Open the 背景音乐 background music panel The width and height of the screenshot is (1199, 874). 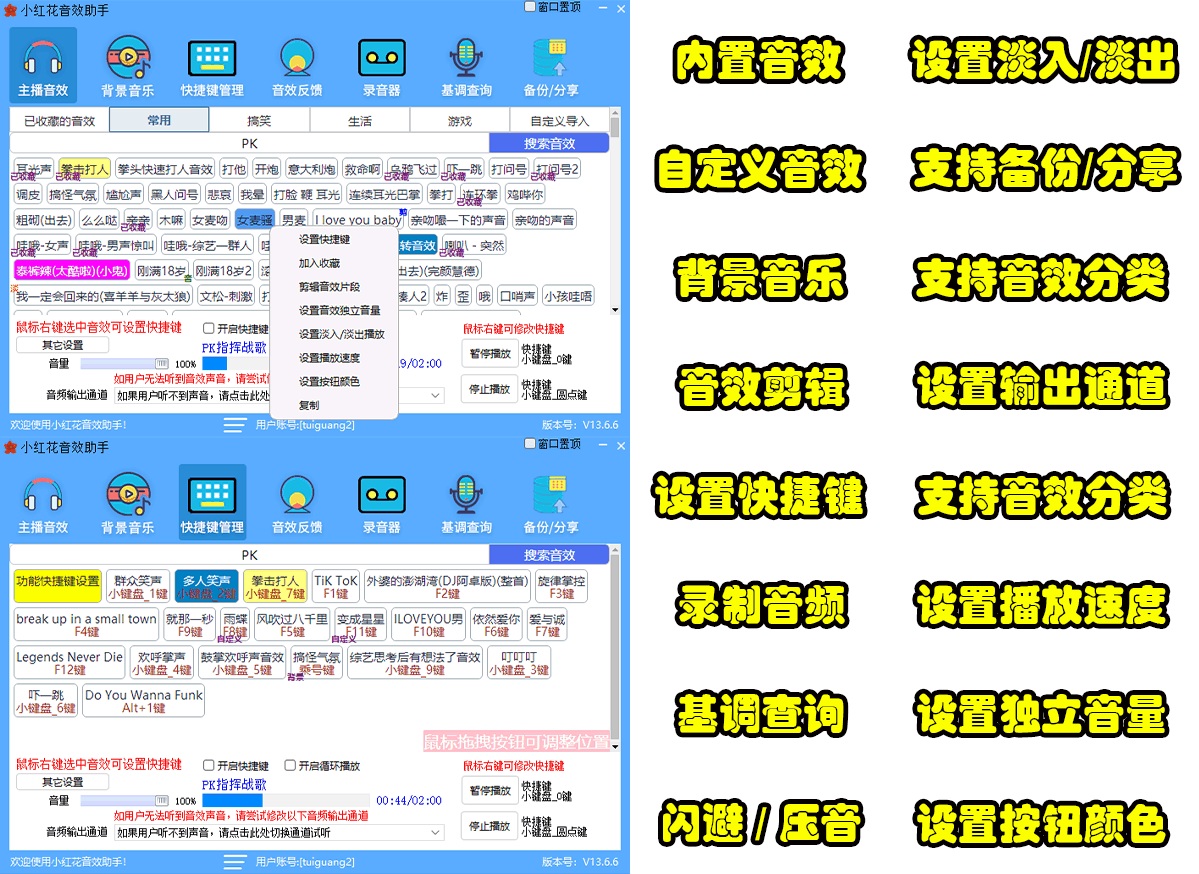pyautogui.click(x=126, y=60)
